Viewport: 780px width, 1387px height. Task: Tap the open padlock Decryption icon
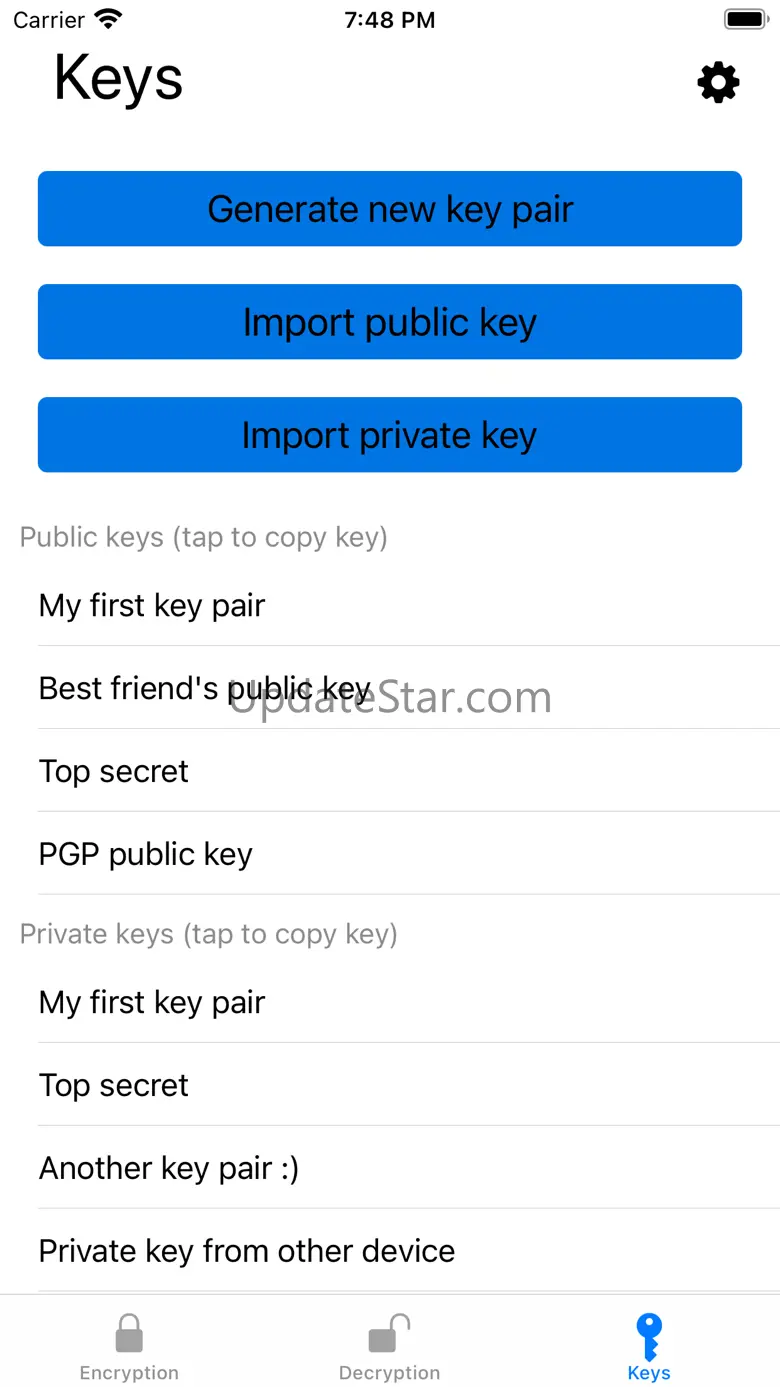click(389, 1333)
